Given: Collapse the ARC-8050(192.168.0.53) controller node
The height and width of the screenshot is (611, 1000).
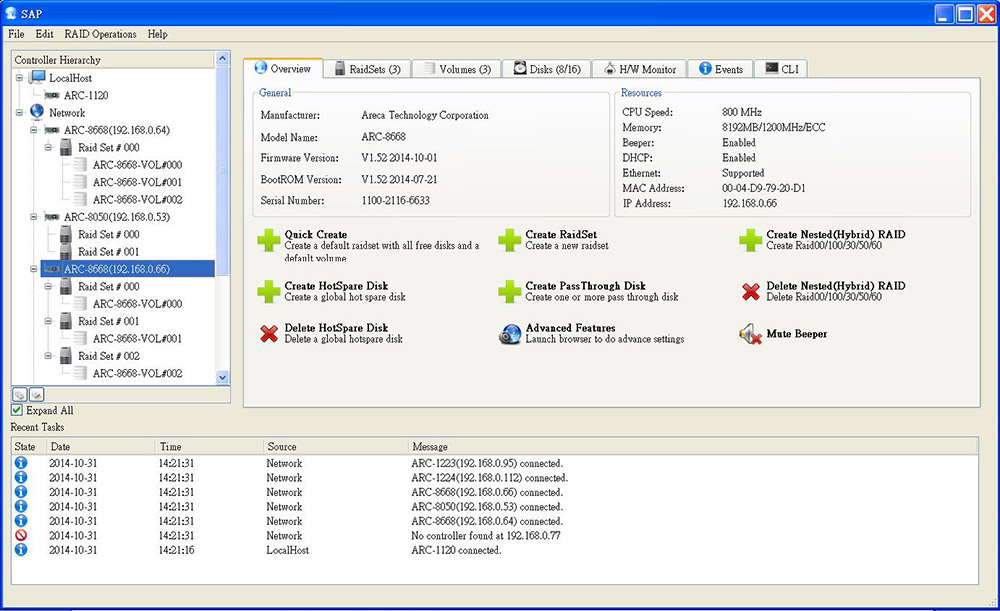Looking at the screenshot, I should click(x=34, y=217).
